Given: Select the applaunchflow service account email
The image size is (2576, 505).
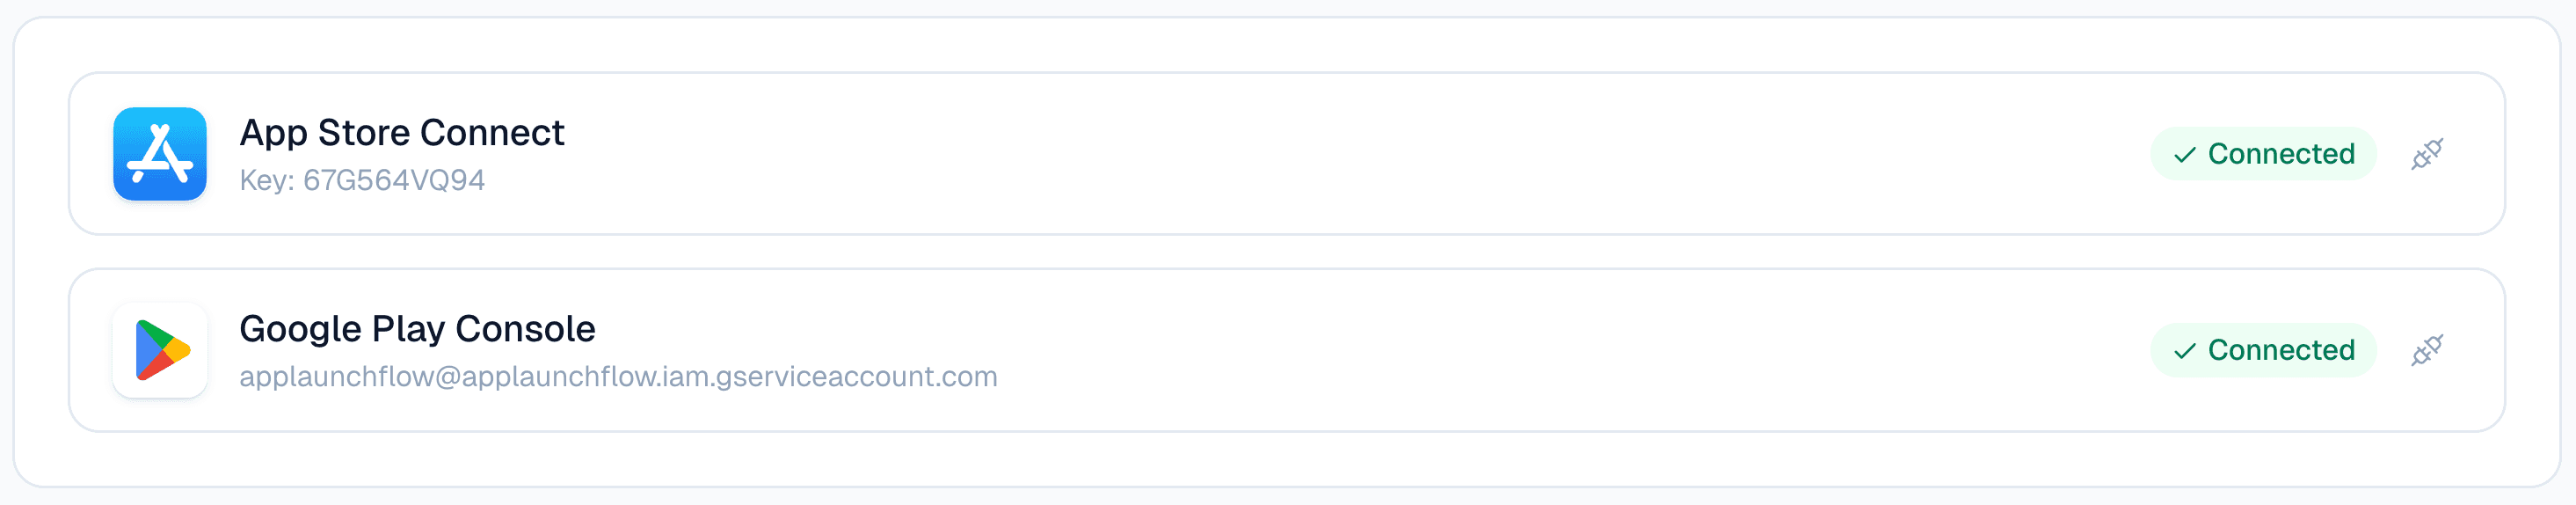Looking at the screenshot, I should pos(618,377).
